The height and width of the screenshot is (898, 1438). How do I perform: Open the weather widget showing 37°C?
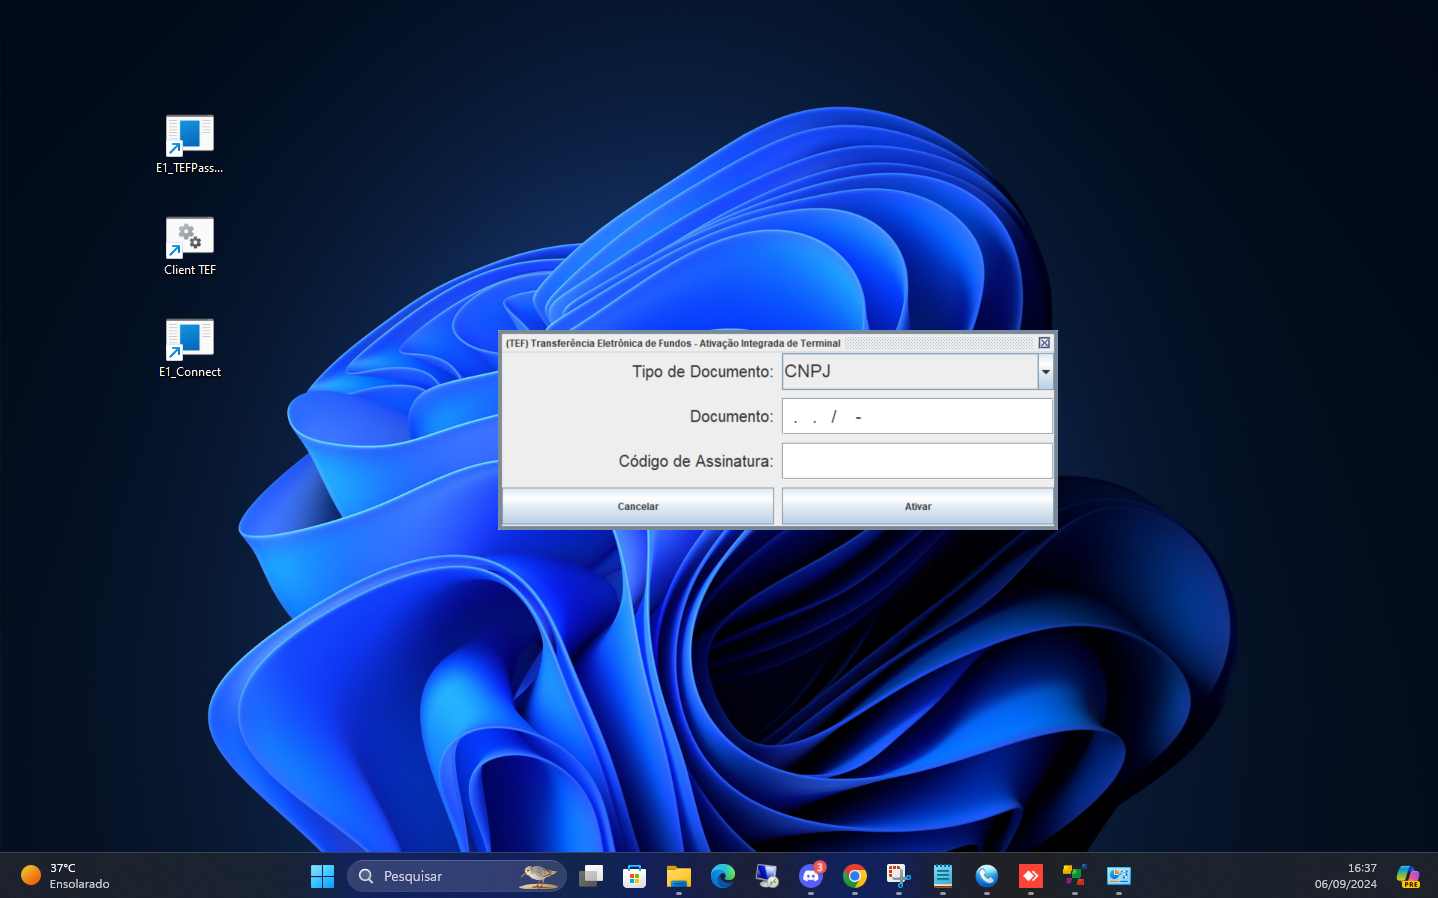coord(66,876)
